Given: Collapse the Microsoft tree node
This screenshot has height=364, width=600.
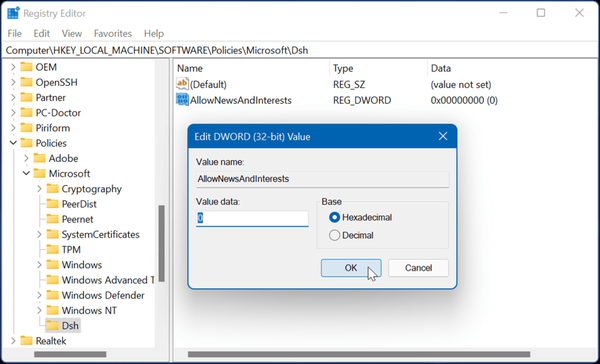Looking at the screenshot, I should [x=26, y=173].
